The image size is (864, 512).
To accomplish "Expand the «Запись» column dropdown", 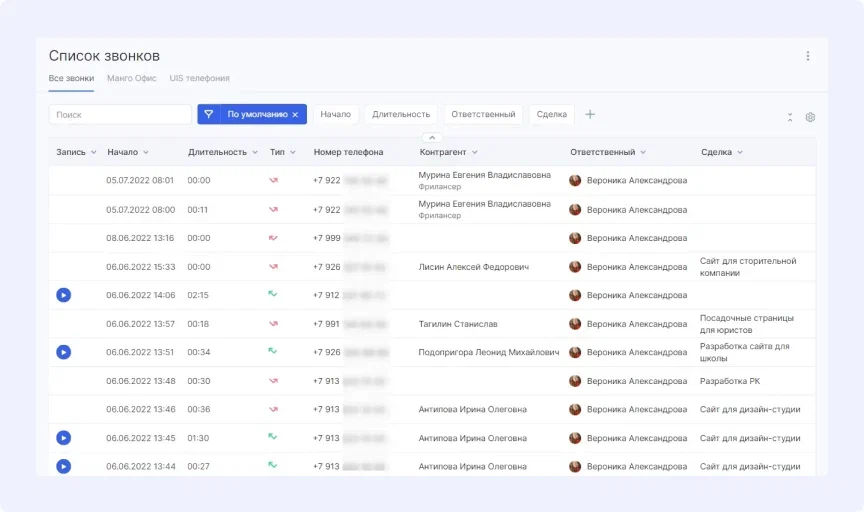I will click(x=94, y=152).
